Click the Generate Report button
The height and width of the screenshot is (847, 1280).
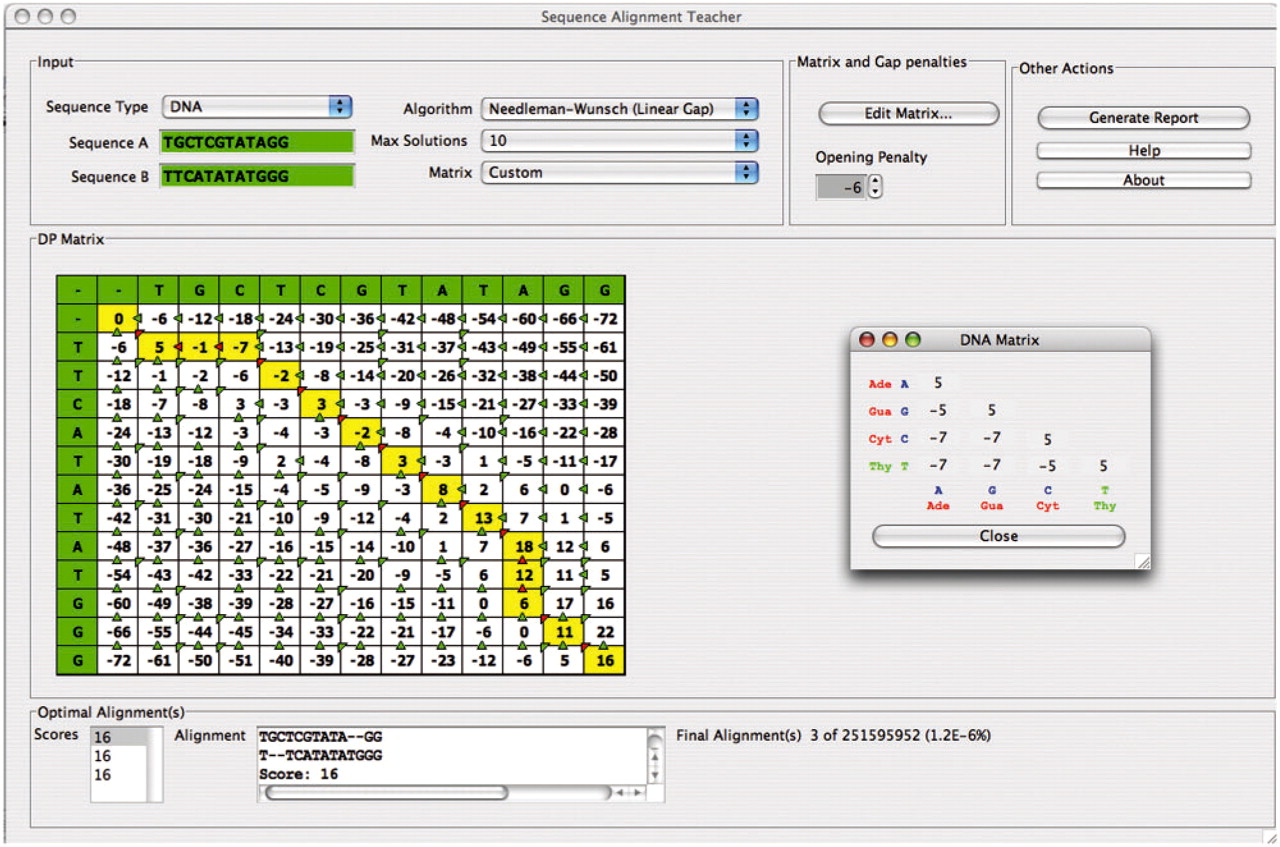(1142, 117)
